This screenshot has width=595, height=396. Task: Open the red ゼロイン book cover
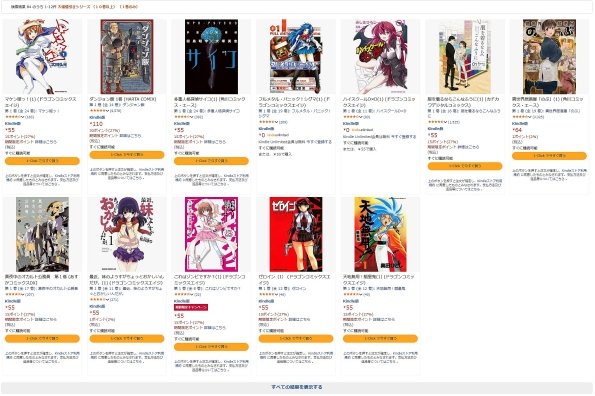point(296,234)
